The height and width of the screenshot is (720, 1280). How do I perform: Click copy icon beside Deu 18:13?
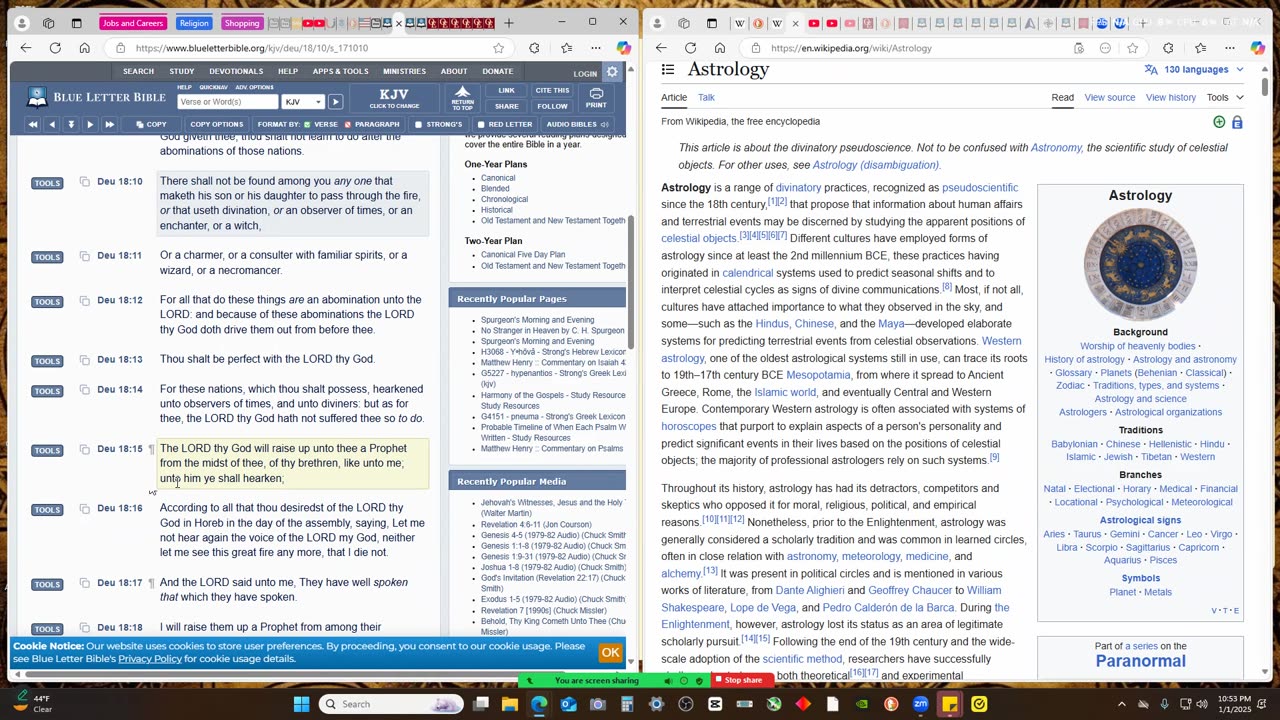tap(84, 359)
